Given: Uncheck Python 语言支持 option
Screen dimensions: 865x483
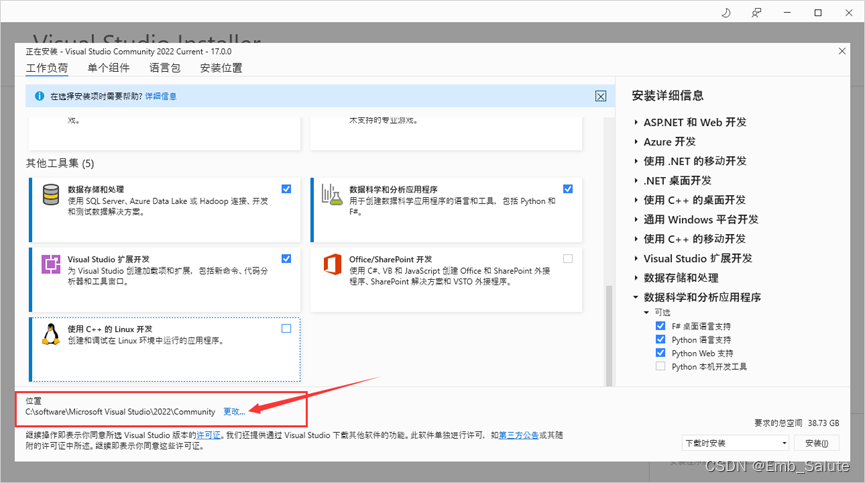Looking at the screenshot, I should (x=660, y=339).
